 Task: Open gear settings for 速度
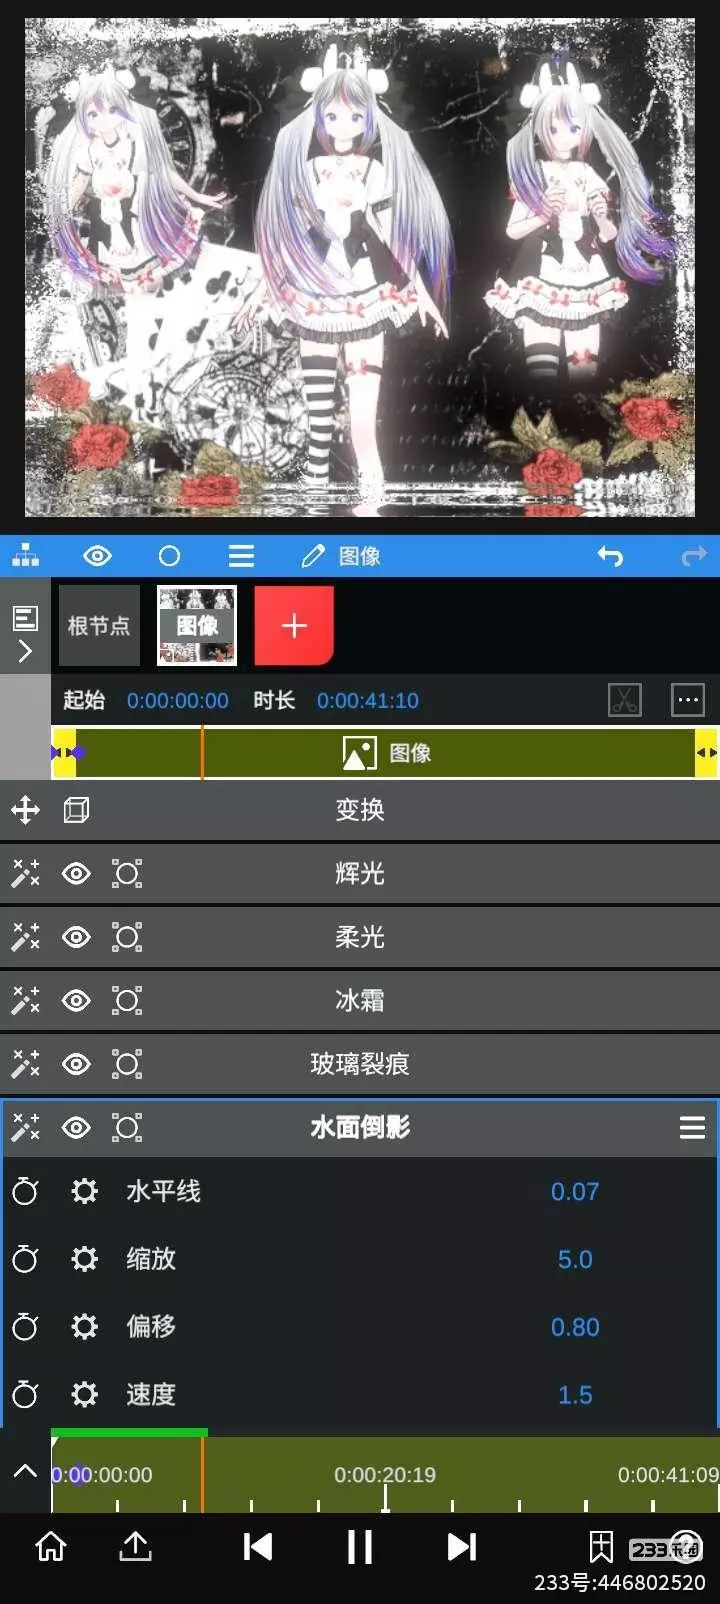(85, 1394)
